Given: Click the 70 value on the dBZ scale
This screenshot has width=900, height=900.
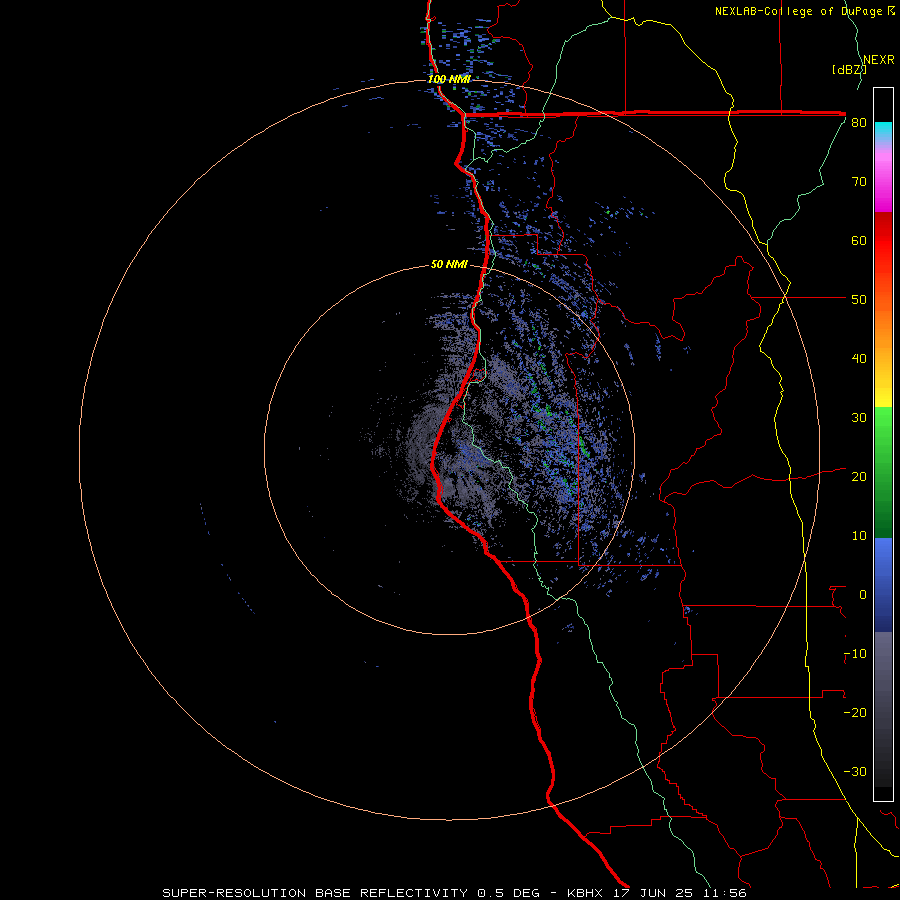Looking at the screenshot, I should coord(859,182).
